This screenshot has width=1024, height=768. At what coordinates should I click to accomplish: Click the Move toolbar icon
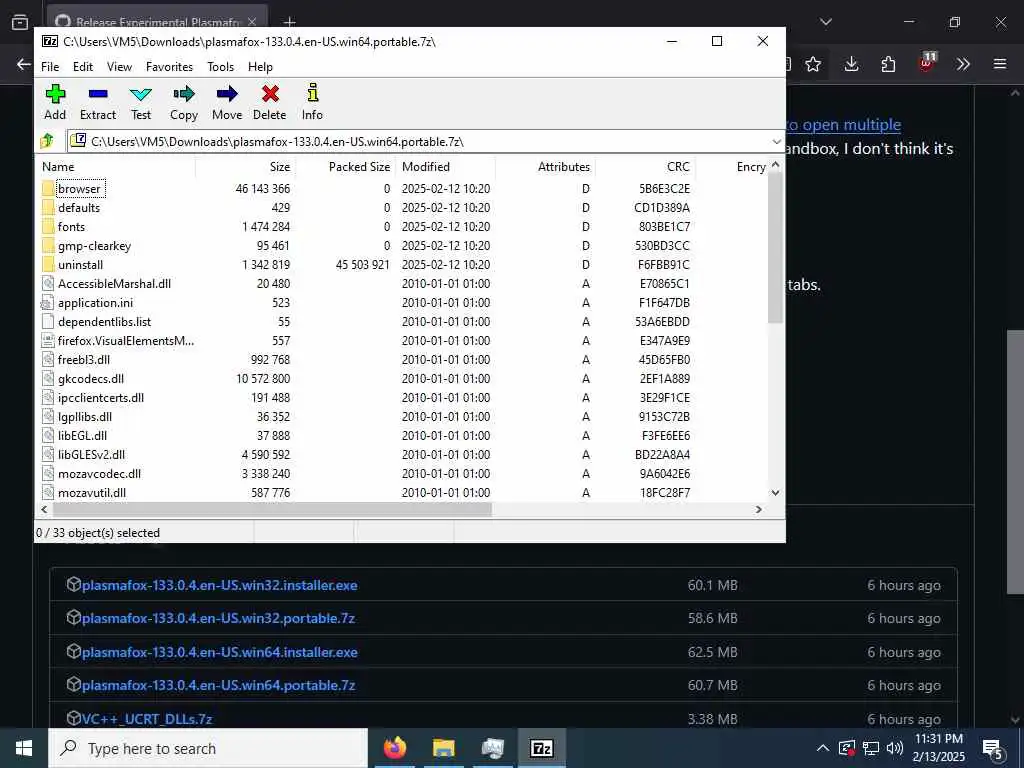[x=227, y=94]
